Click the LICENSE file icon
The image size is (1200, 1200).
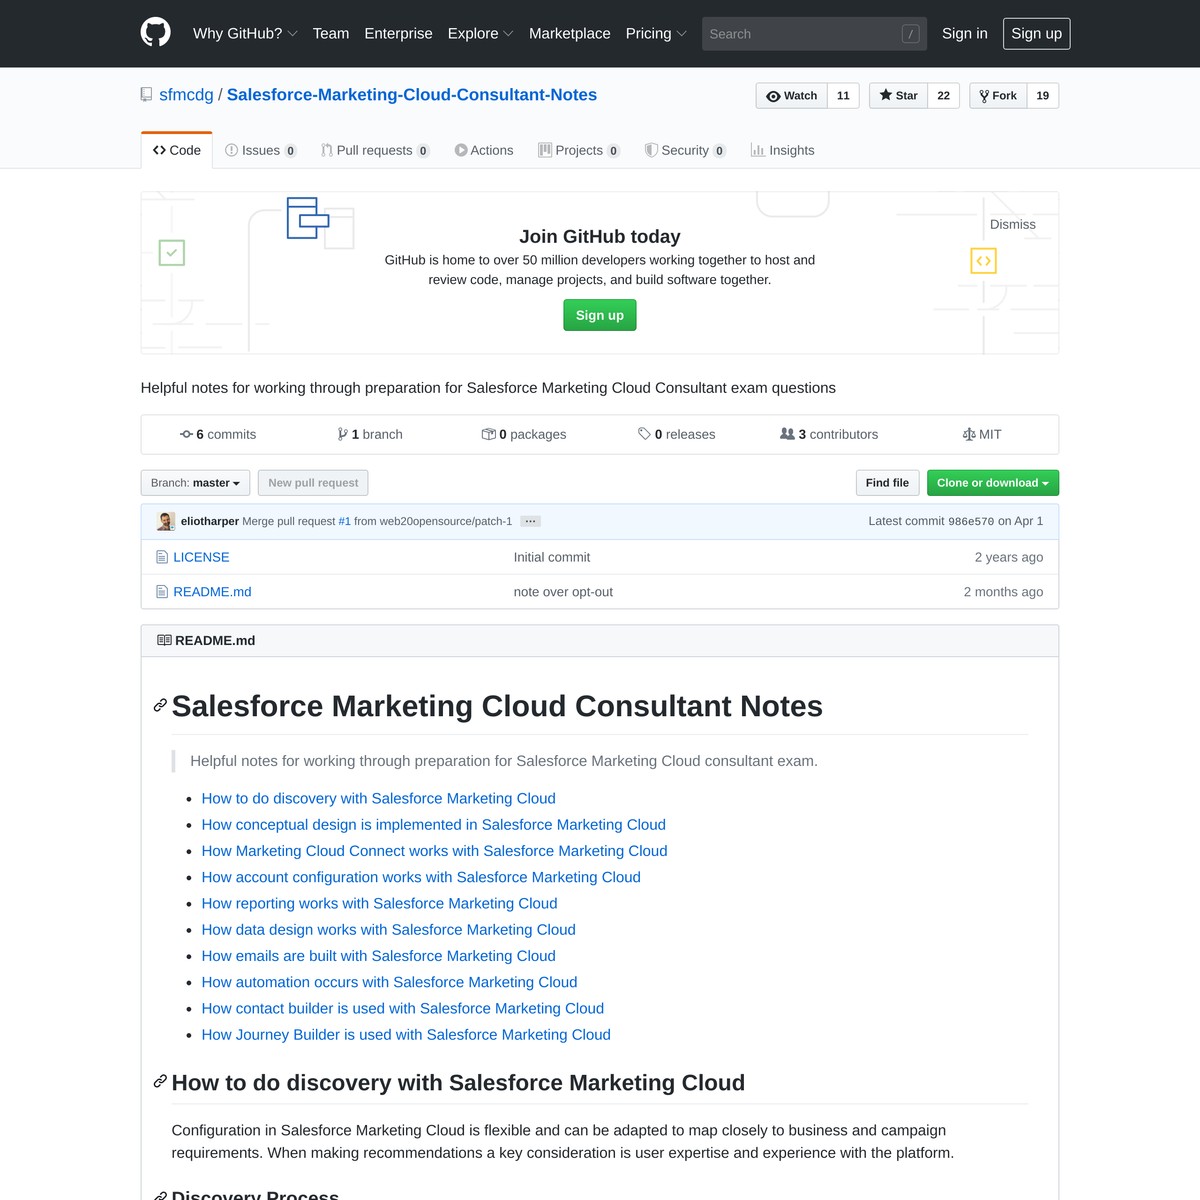tap(162, 557)
